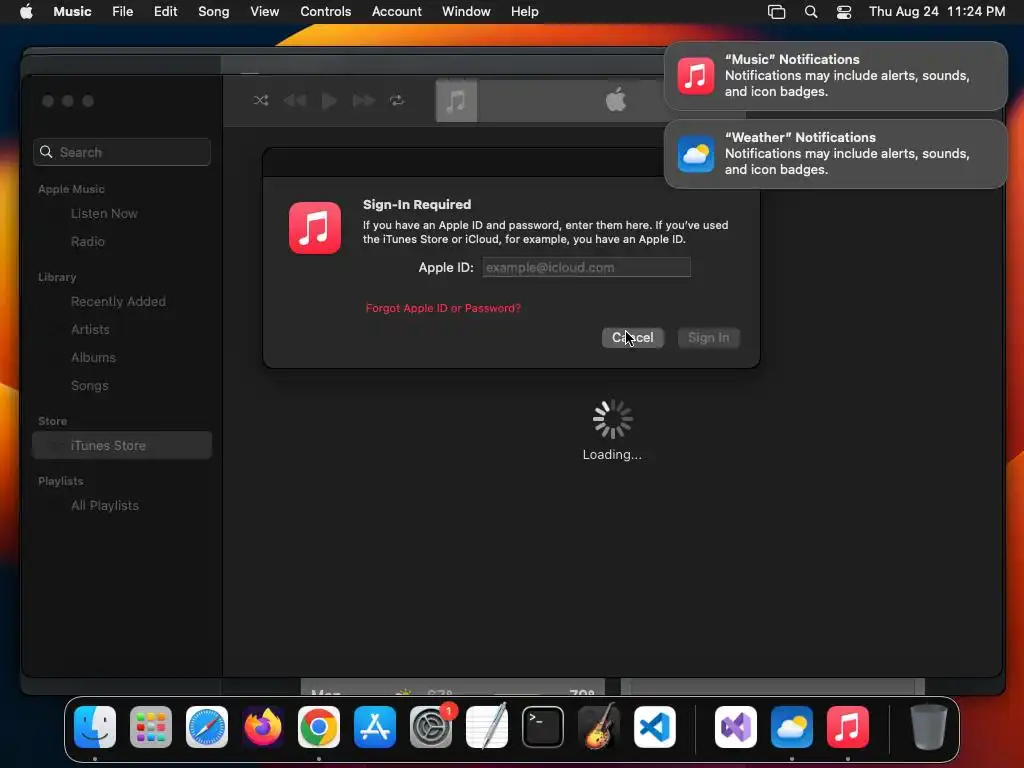Screen dimensions: 1024x768
Task: Open Music from the Dock
Action: coord(848,727)
